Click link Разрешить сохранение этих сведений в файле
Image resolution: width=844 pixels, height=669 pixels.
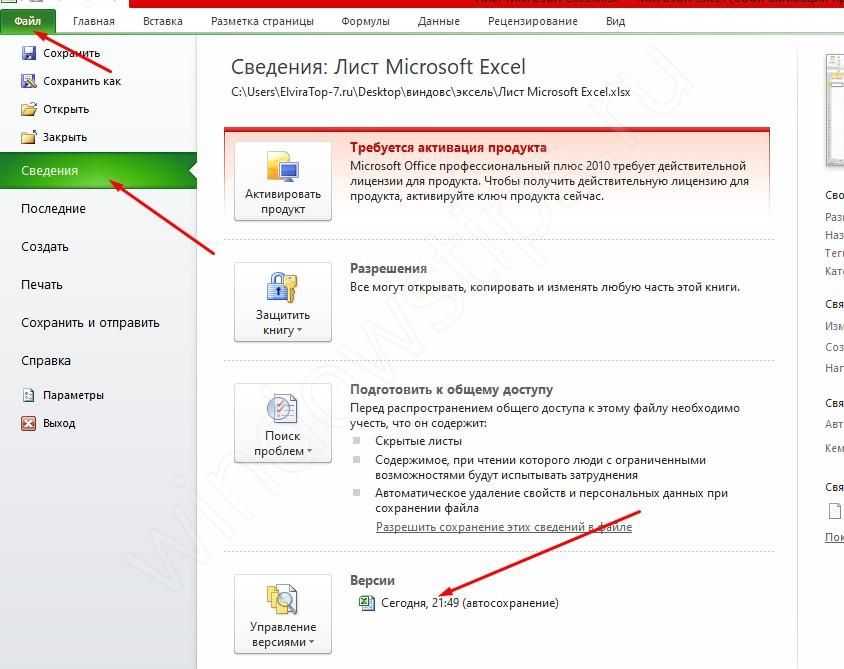tap(503, 527)
